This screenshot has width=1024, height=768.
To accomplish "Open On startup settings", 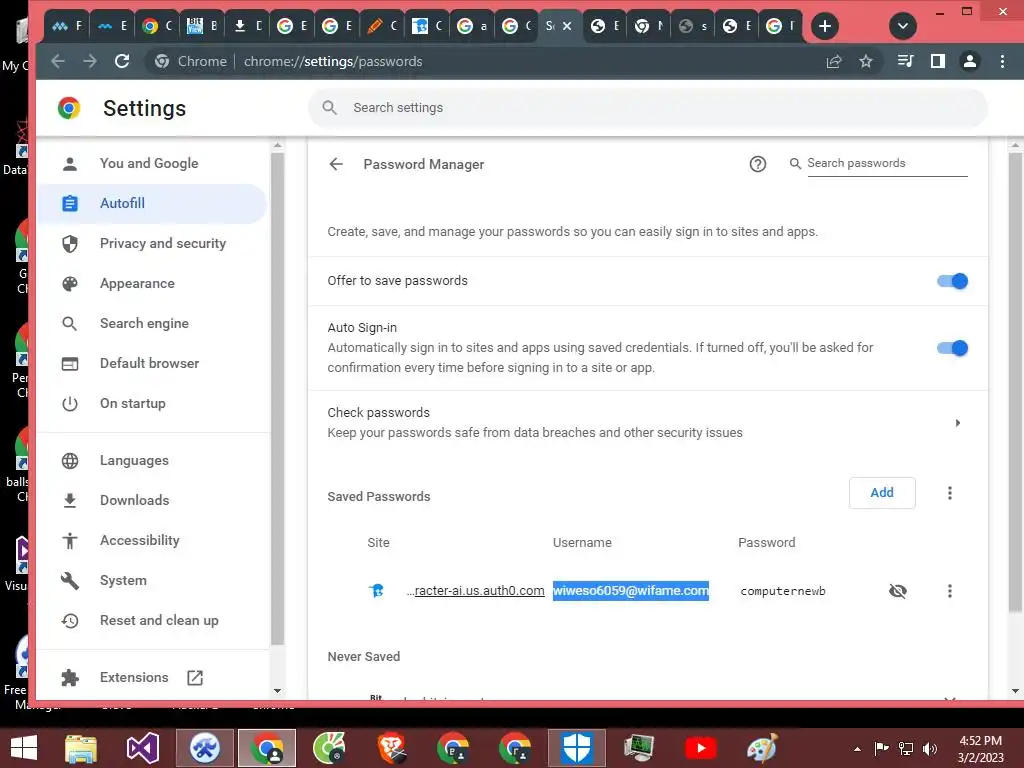I will [x=152, y=404].
